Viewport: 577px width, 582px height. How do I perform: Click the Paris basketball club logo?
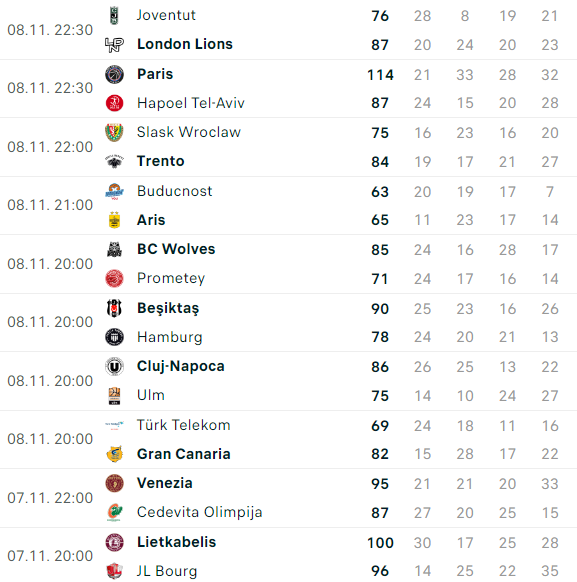(x=114, y=74)
